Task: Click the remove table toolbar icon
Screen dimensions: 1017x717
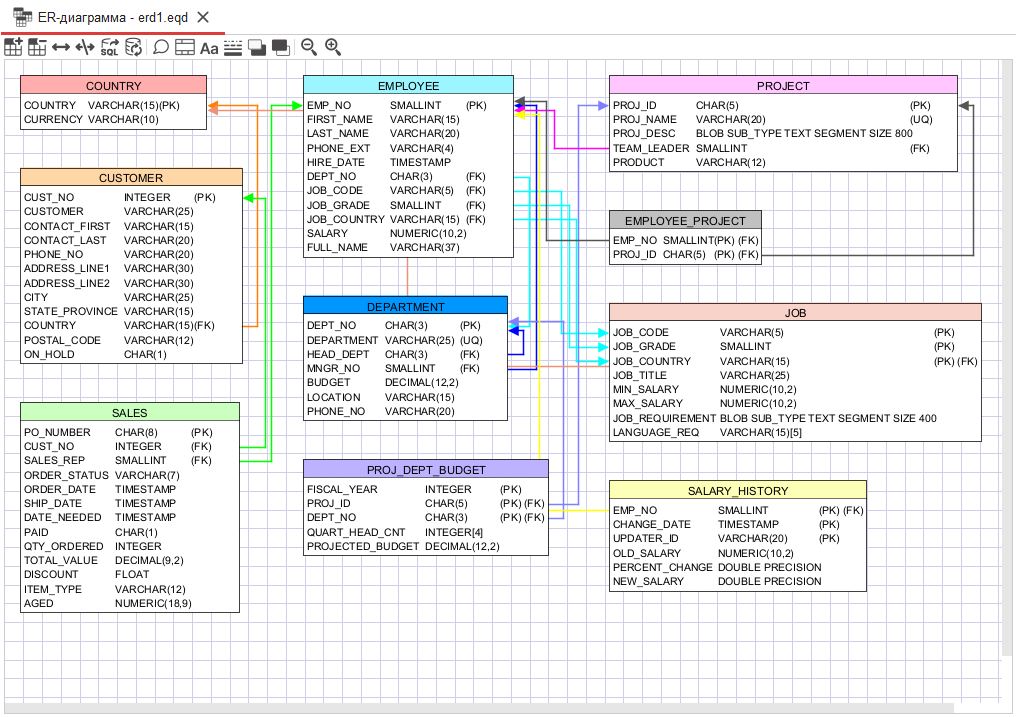Action: click(x=37, y=47)
